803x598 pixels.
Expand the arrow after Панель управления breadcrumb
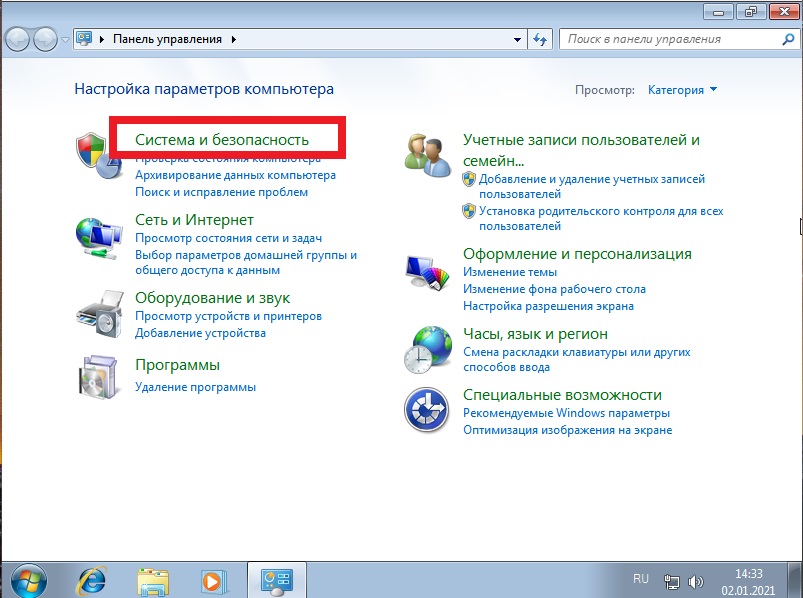[x=234, y=39]
